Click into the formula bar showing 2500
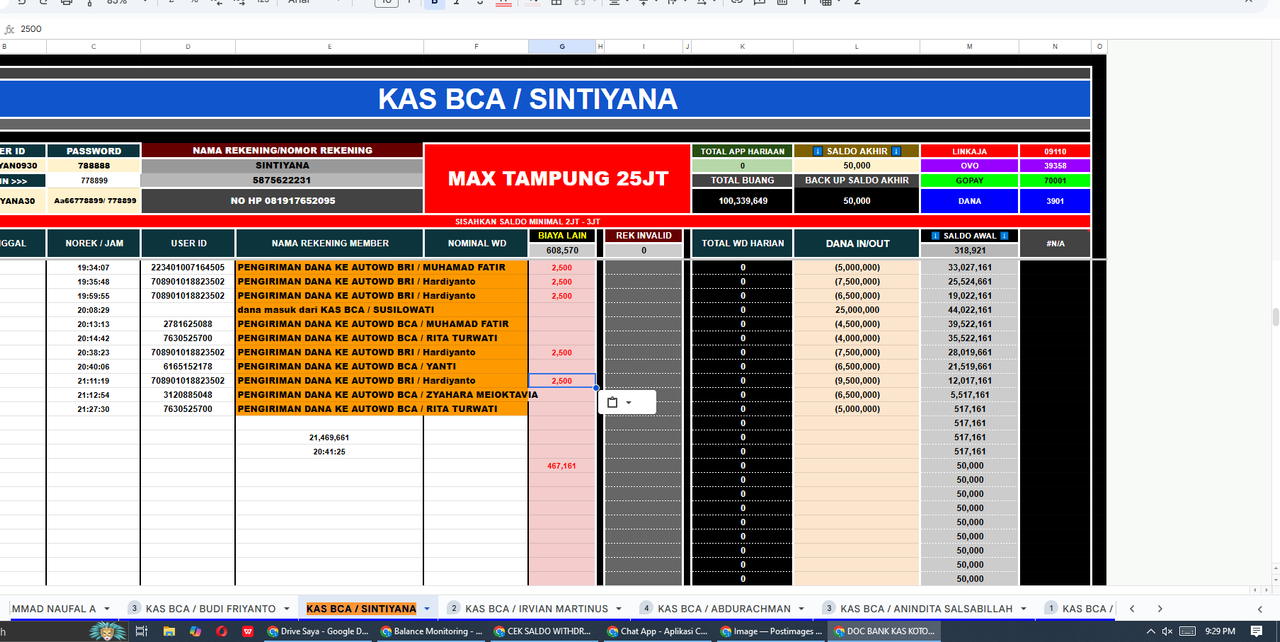 (x=640, y=29)
